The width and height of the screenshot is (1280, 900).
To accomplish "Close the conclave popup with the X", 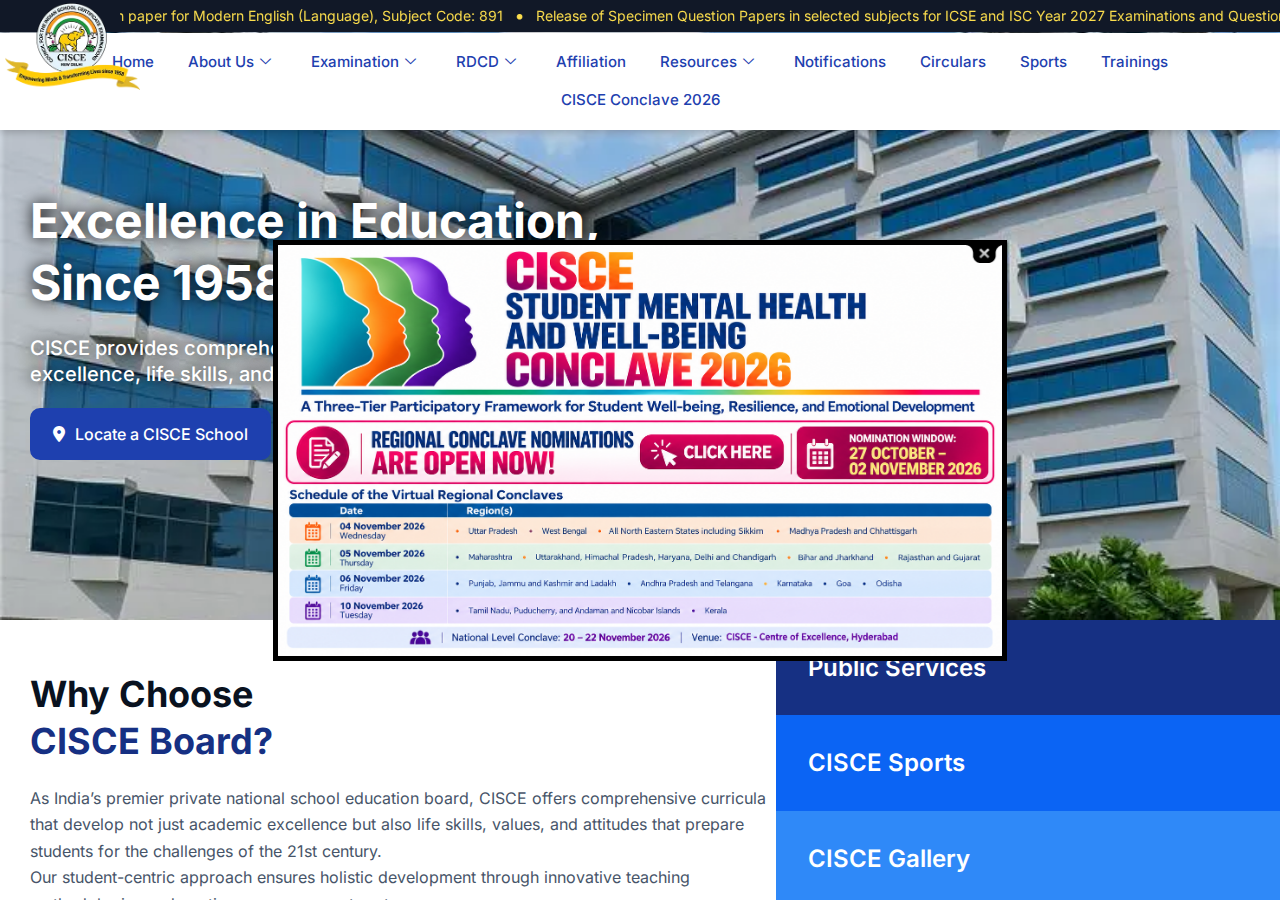I will [x=984, y=253].
